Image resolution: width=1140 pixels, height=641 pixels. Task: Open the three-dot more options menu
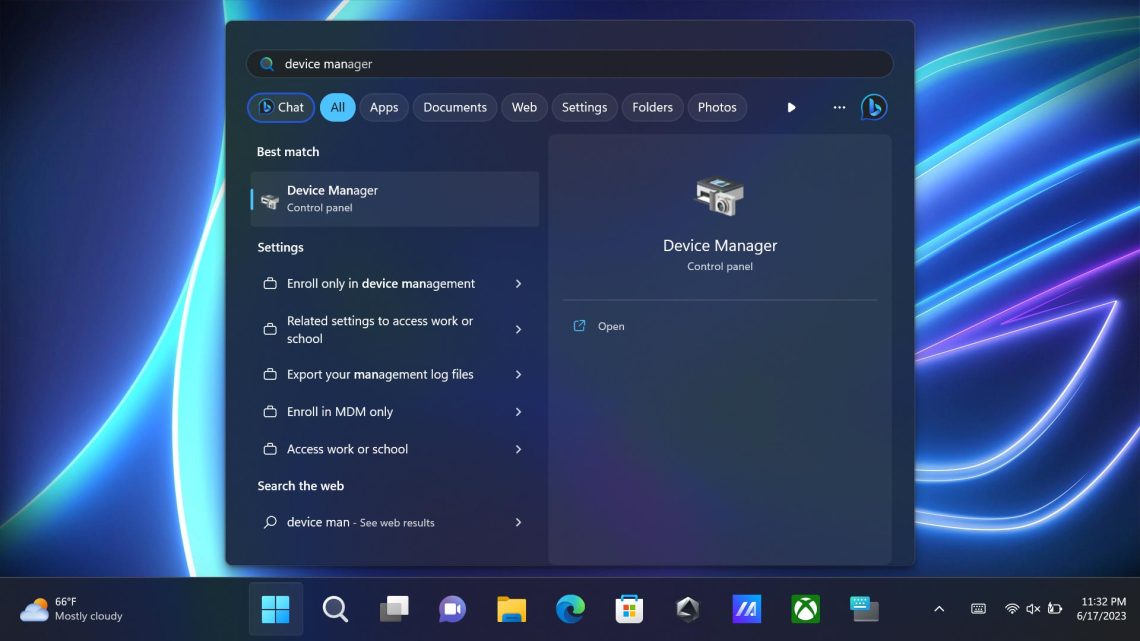pos(839,108)
